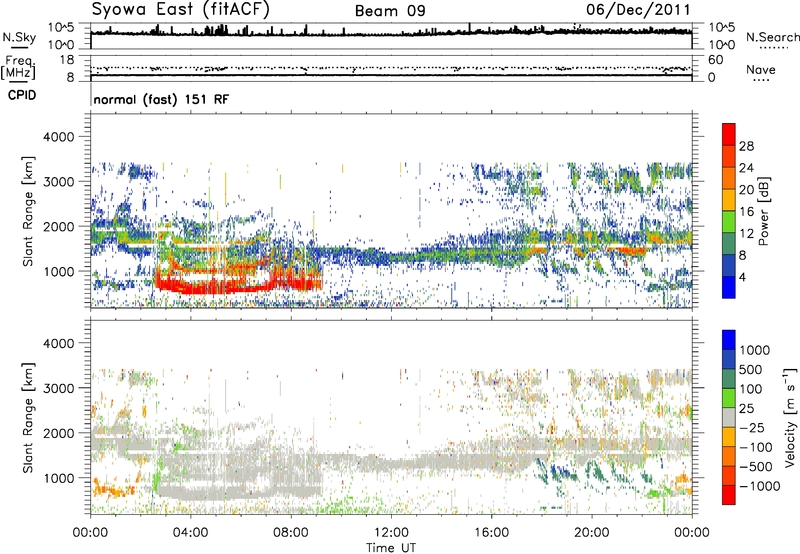Click the '10^5' label beside N.Search

721,27
